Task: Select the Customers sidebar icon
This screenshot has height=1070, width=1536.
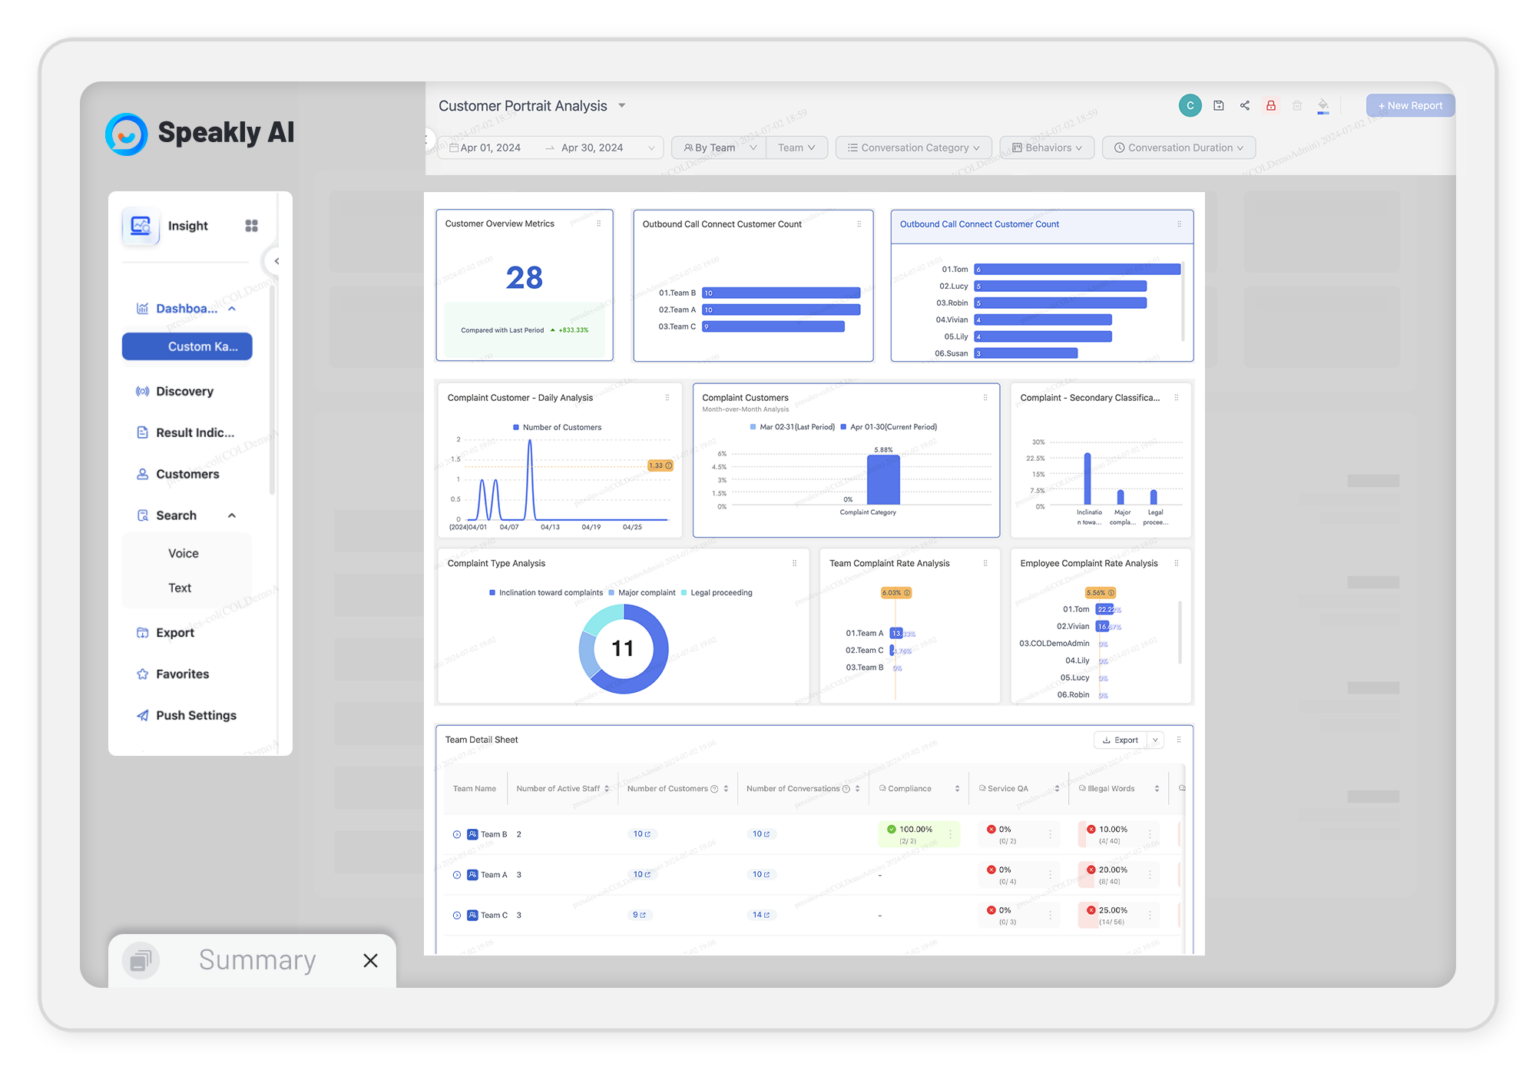Action: pos(143,474)
